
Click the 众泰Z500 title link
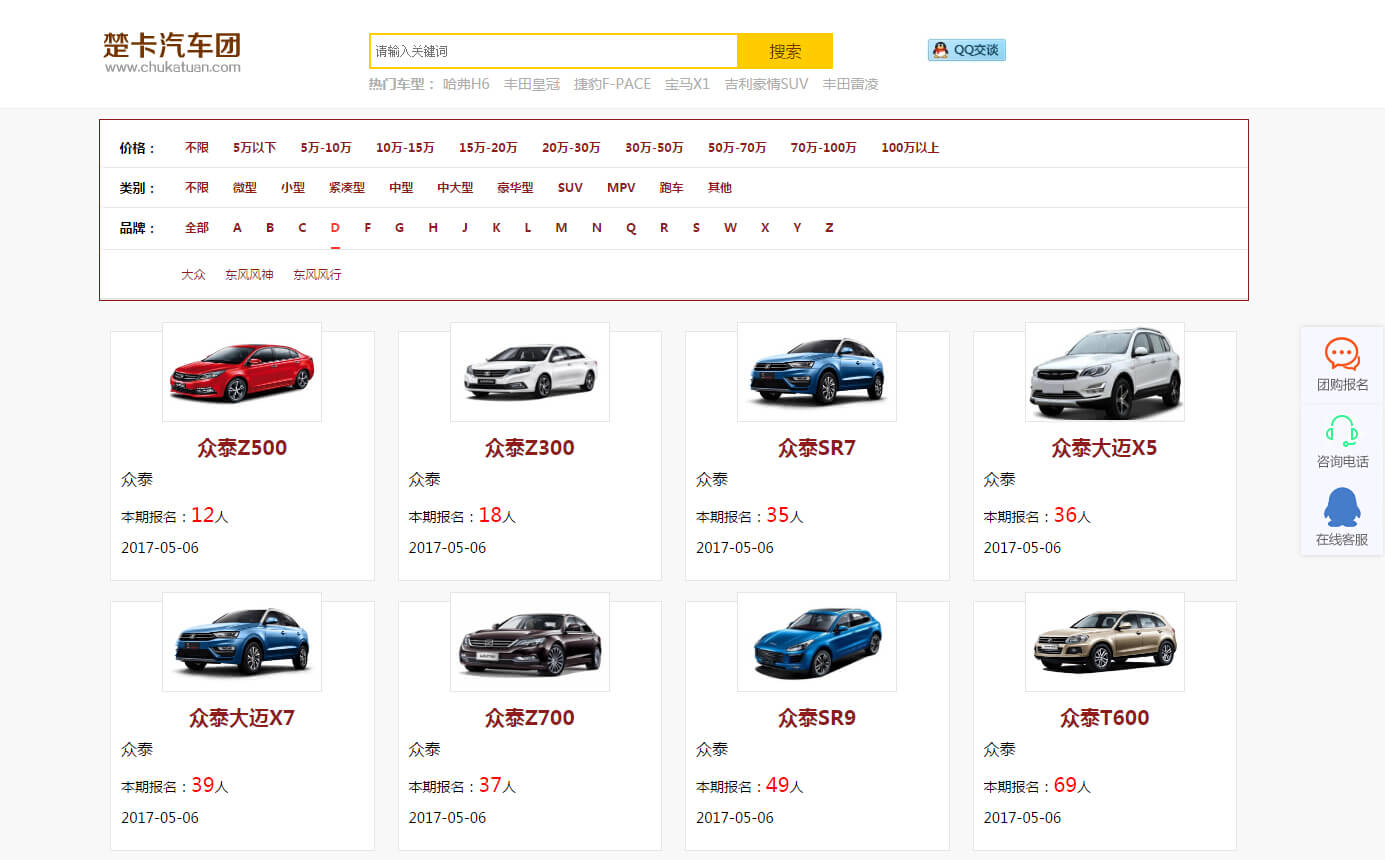coord(242,448)
